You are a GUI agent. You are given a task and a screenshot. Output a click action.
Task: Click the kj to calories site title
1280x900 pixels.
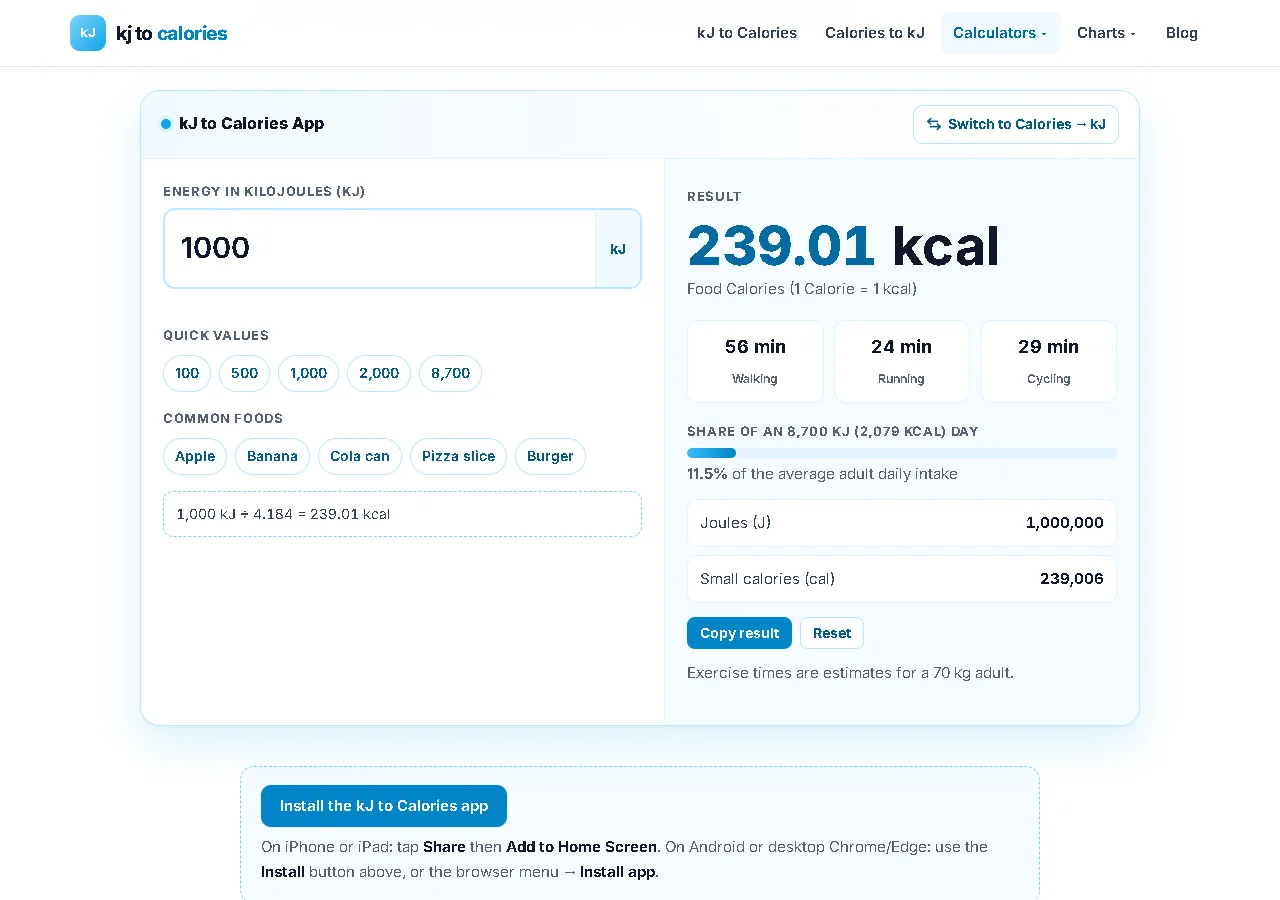(x=172, y=33)
